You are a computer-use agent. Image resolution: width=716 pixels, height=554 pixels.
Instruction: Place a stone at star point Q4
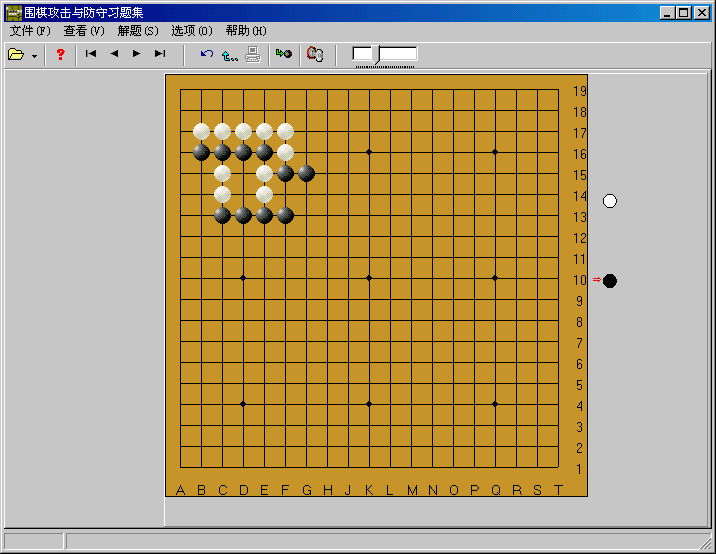[x=495, y=404]
